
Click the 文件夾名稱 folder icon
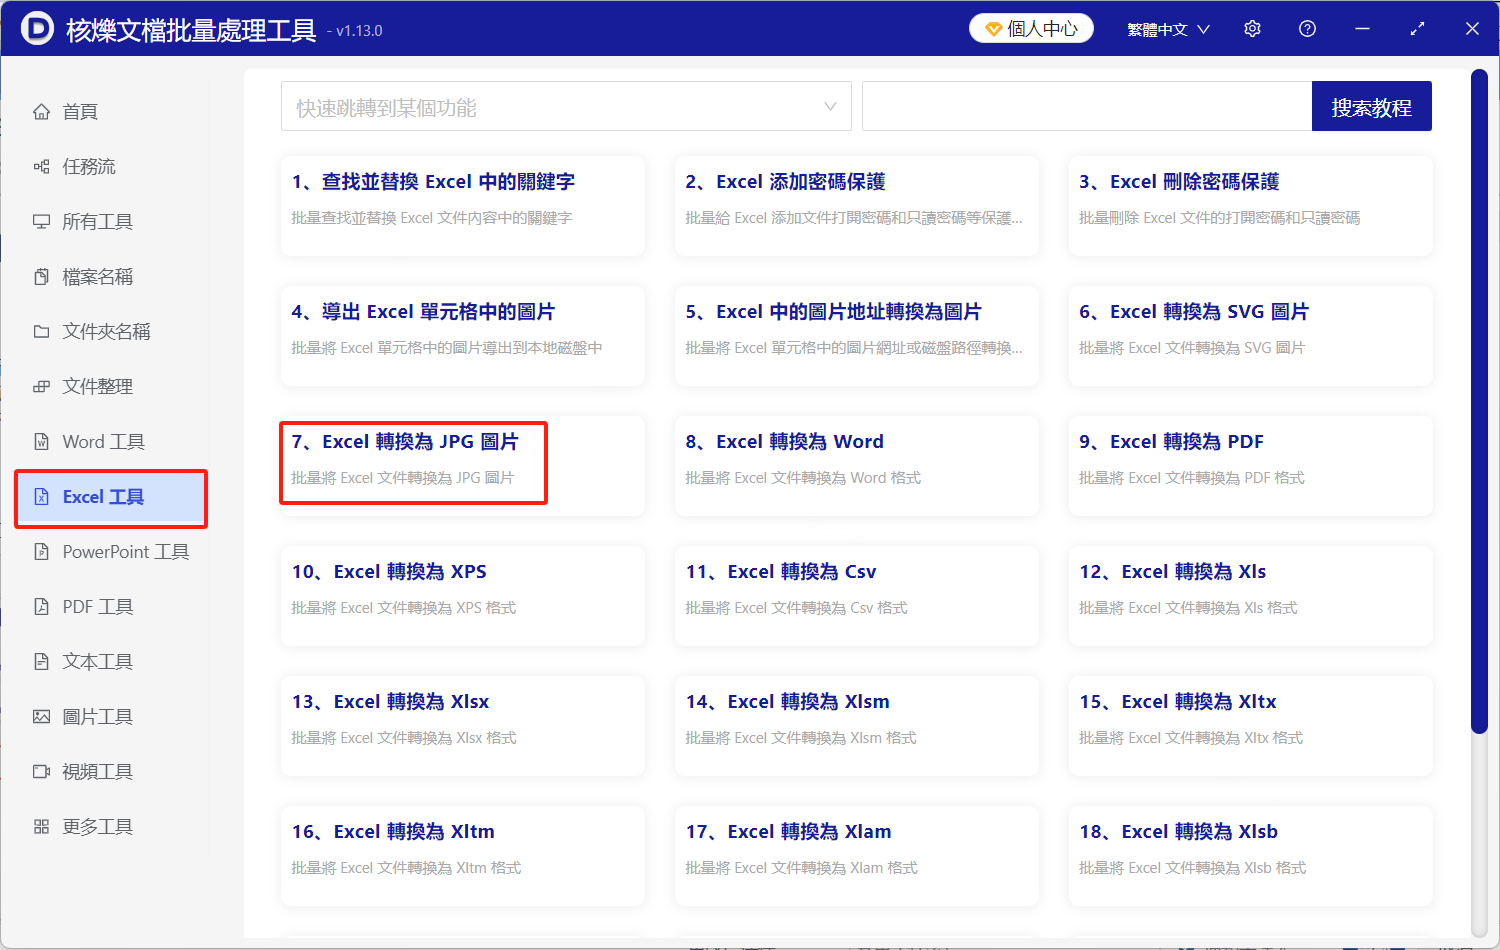click(41, 332)
